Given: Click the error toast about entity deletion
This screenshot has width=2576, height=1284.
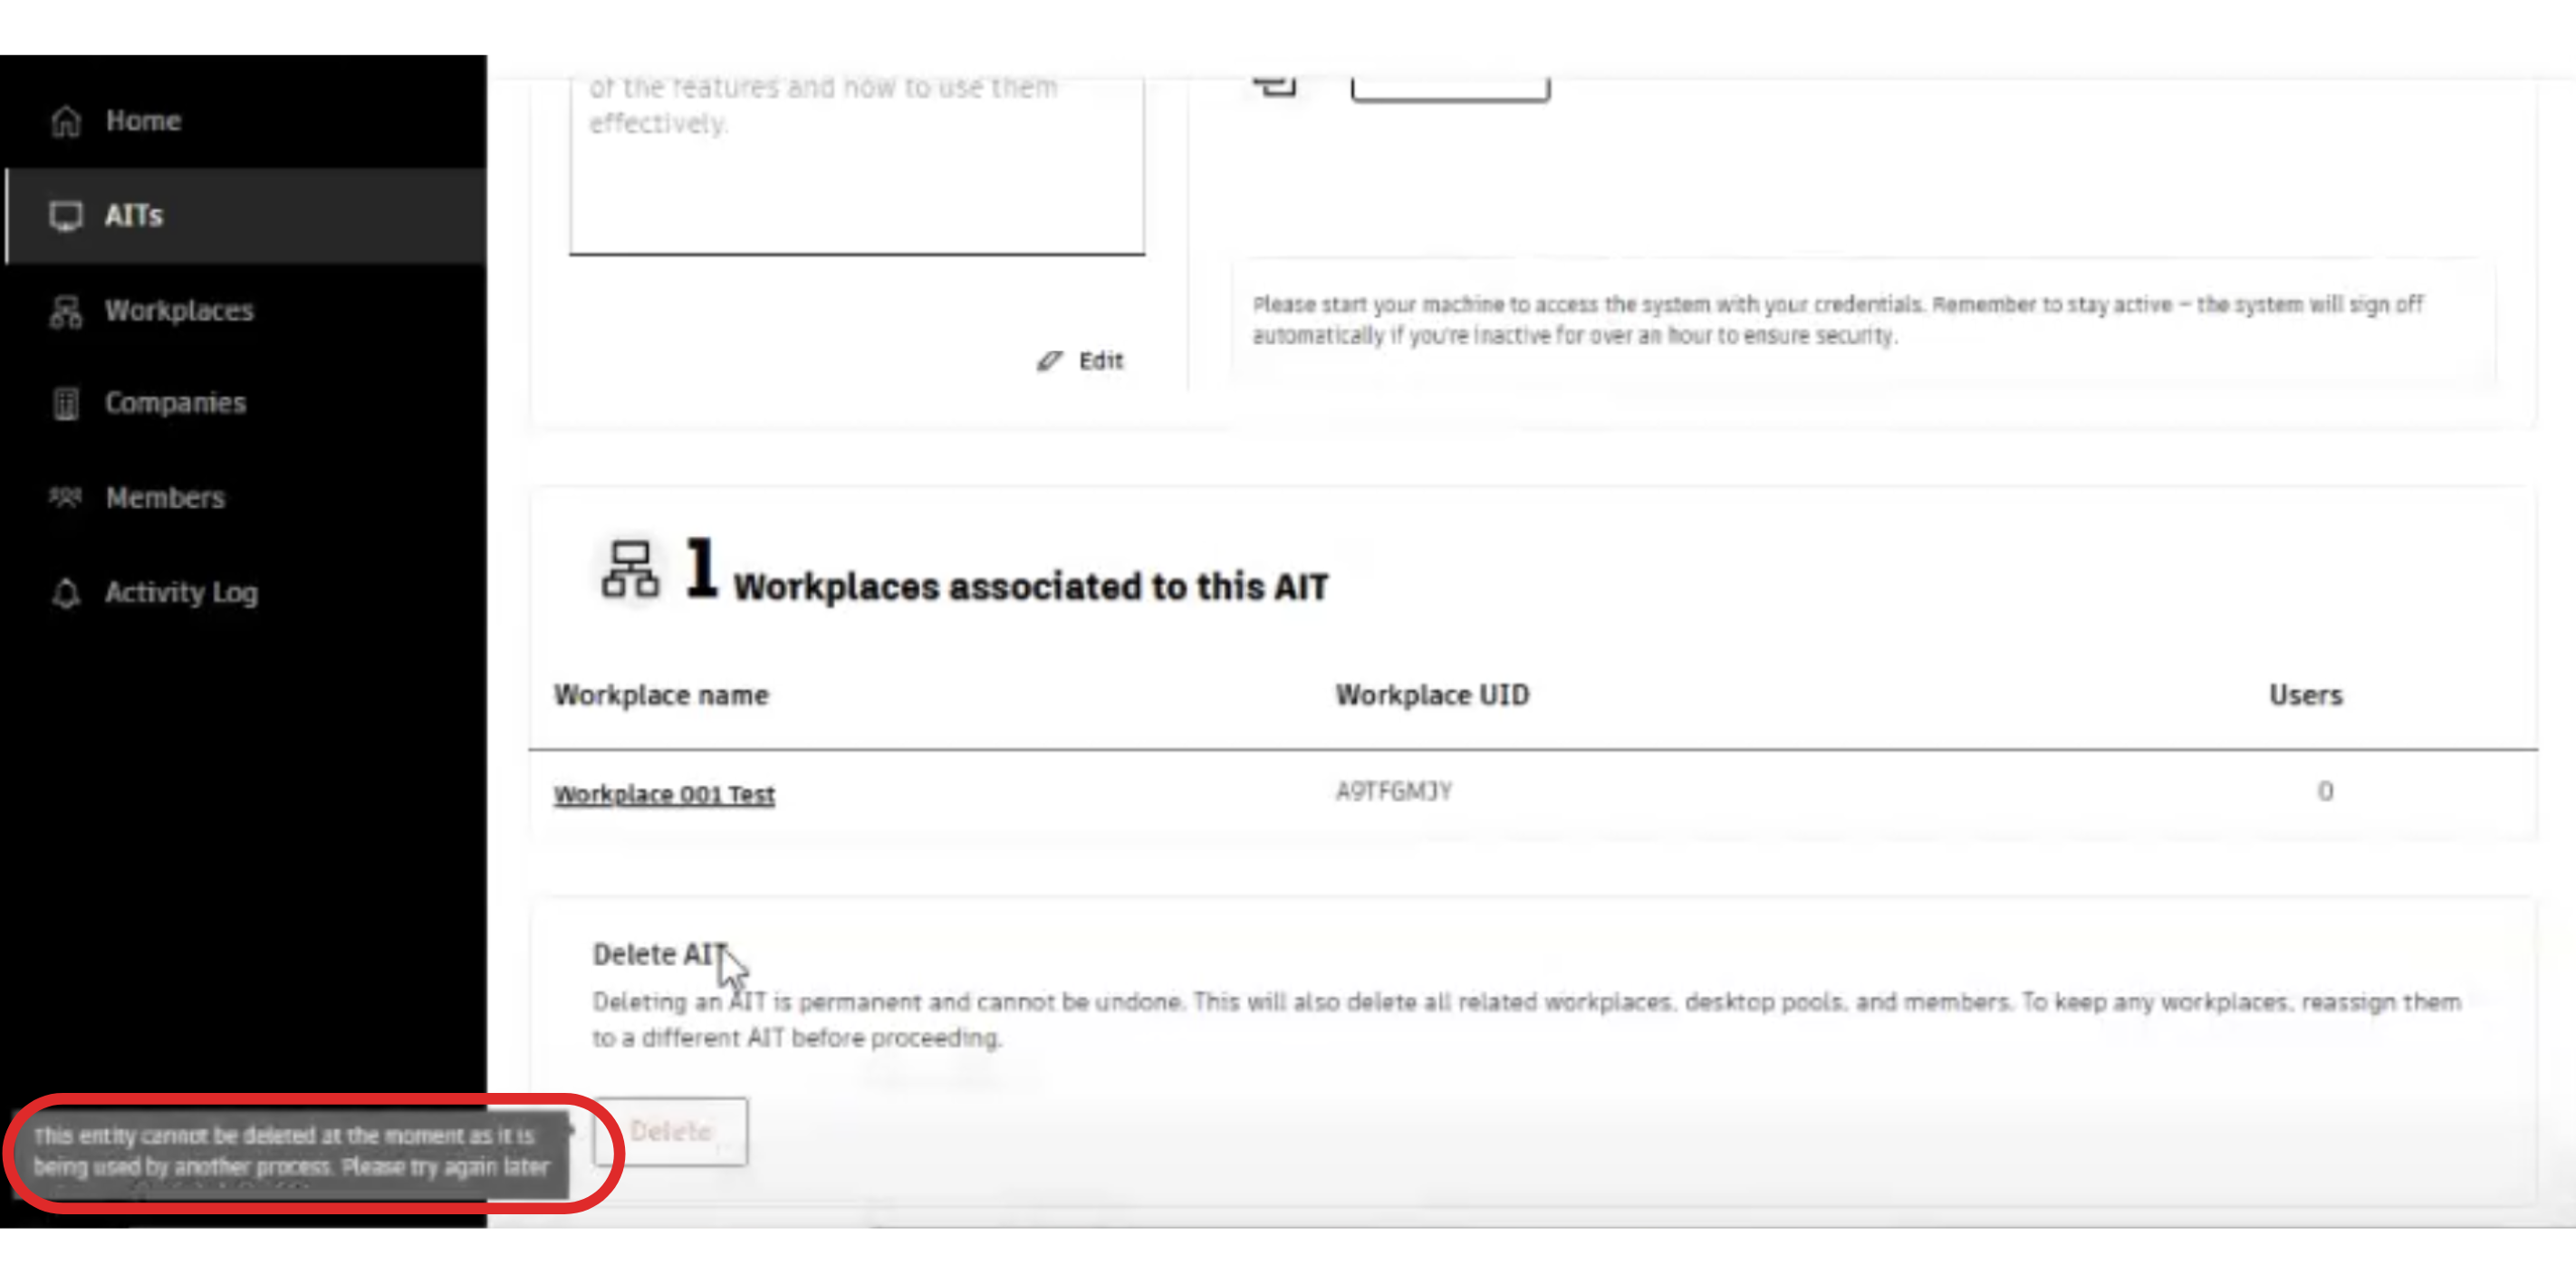Looking at the screenshot, I should coord(291,1152).
